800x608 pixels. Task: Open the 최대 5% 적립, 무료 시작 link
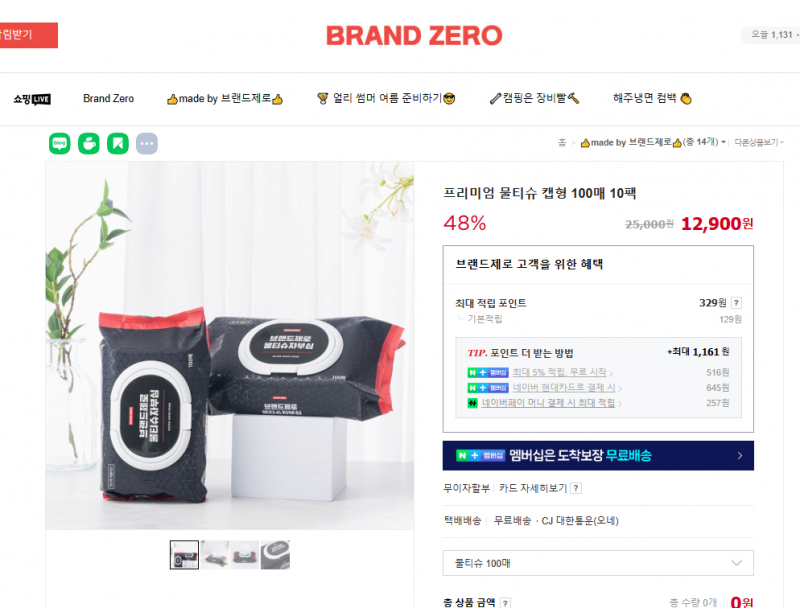point(560,372)
